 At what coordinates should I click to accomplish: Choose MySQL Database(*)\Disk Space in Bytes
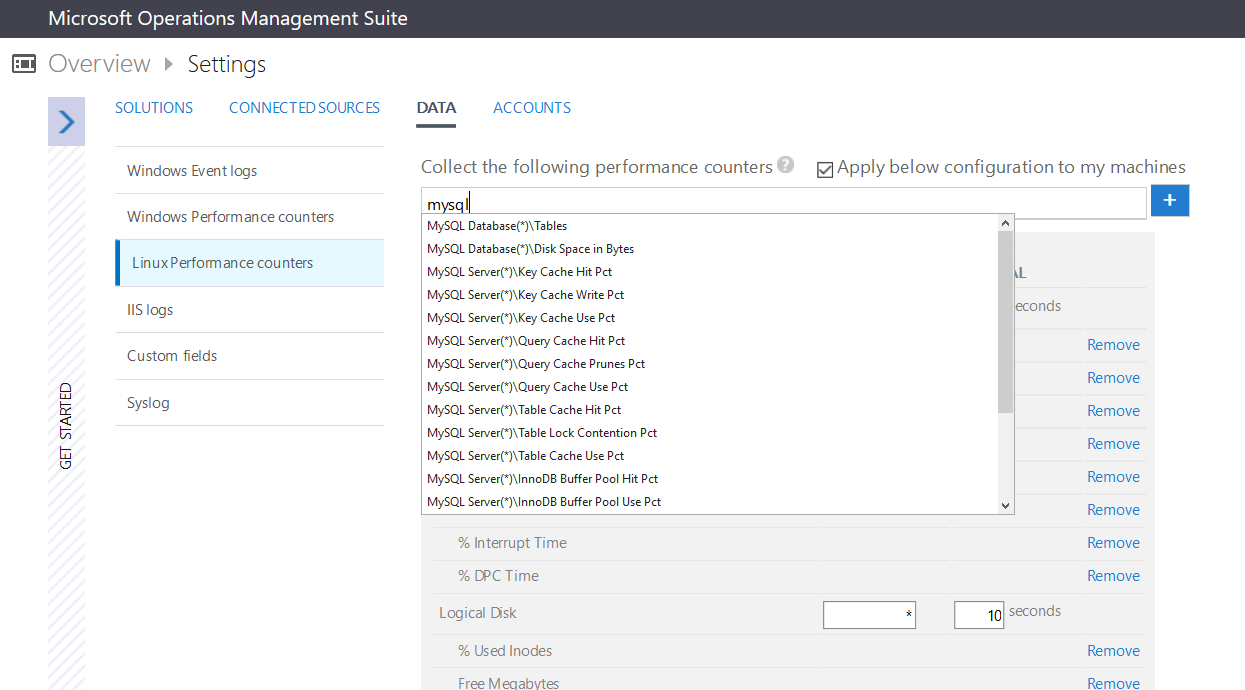[x=710, y=249]
